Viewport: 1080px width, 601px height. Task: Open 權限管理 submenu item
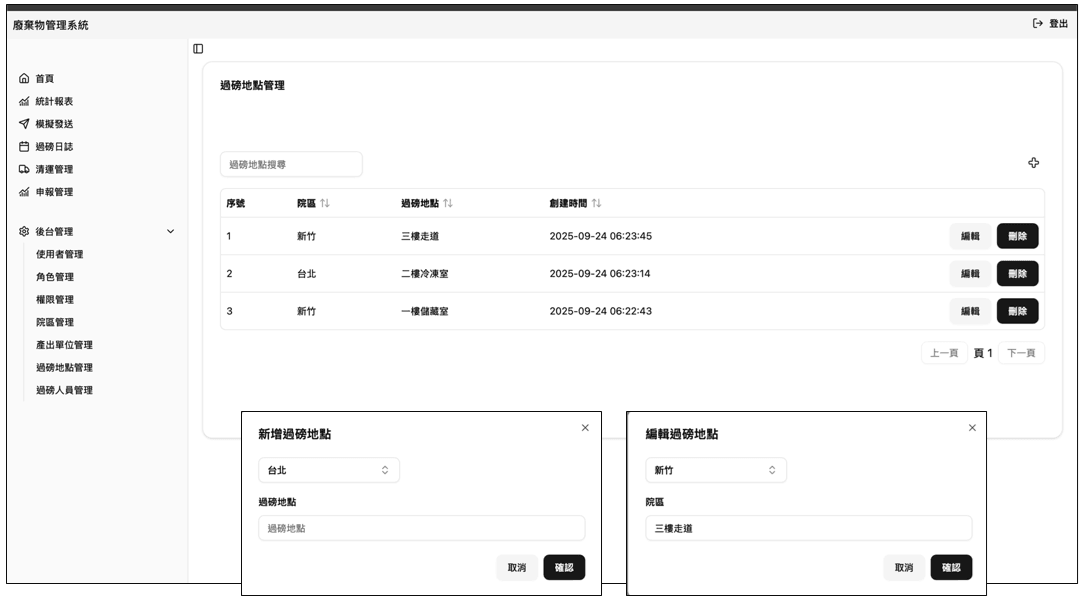pos(55,299)
